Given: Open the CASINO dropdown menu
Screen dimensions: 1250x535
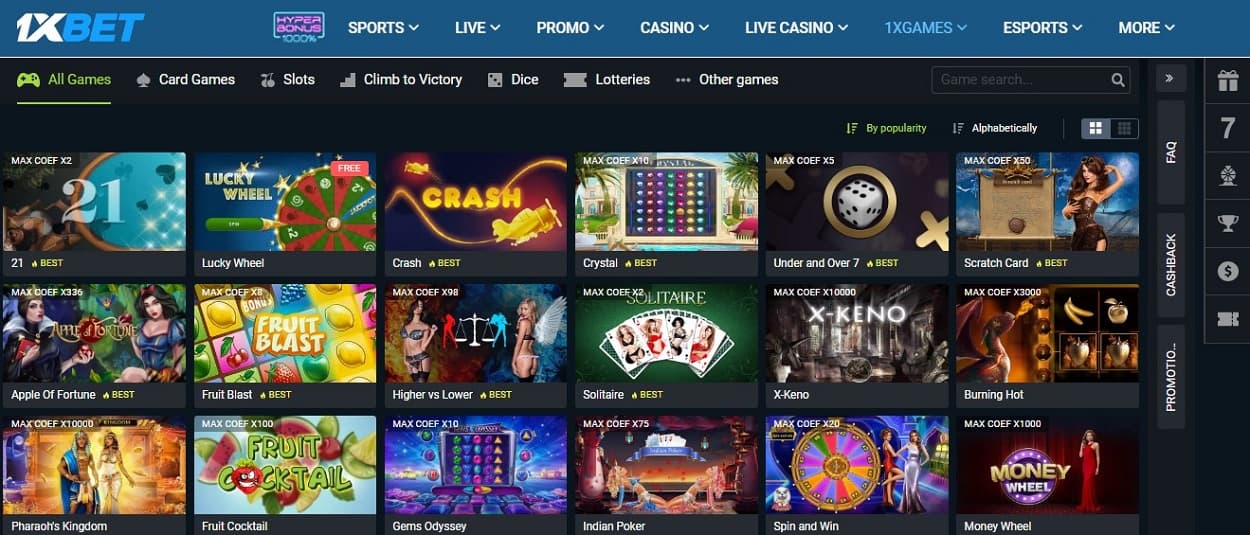Looking at the screenshot, I should point(674,28).
